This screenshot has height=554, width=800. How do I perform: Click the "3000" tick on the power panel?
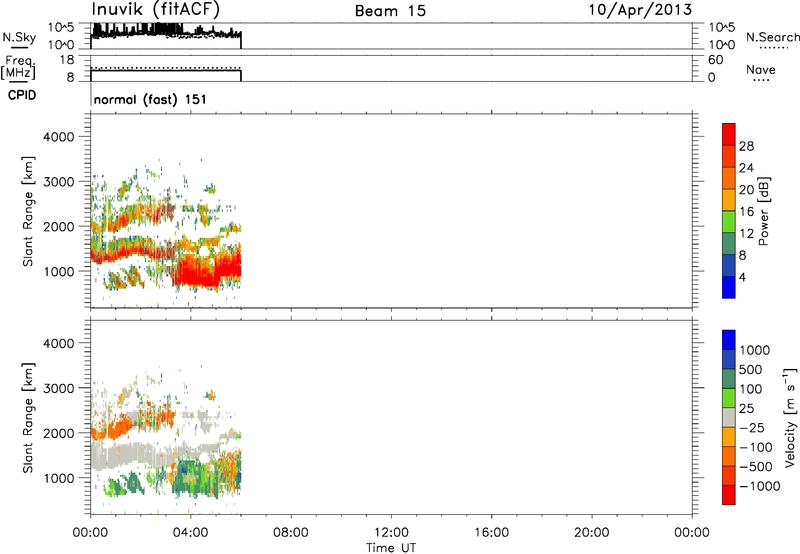click(59, 182)
